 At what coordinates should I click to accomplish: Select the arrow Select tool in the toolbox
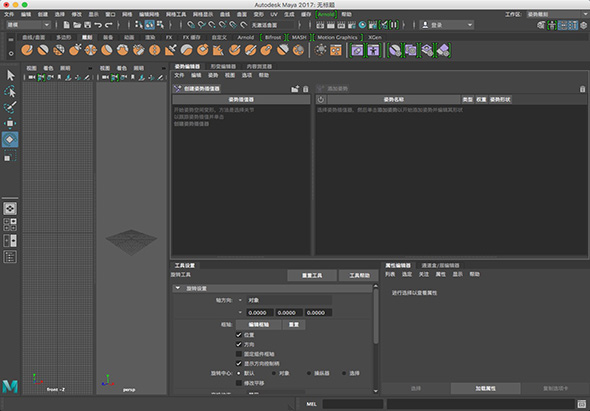point(10,75)
